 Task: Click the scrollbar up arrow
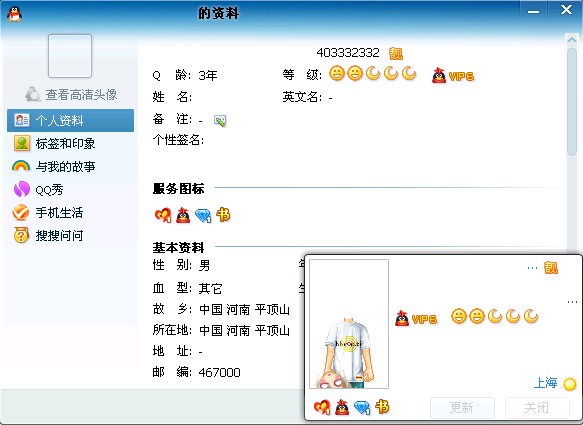pyautogui.click(x=572, y=39)
